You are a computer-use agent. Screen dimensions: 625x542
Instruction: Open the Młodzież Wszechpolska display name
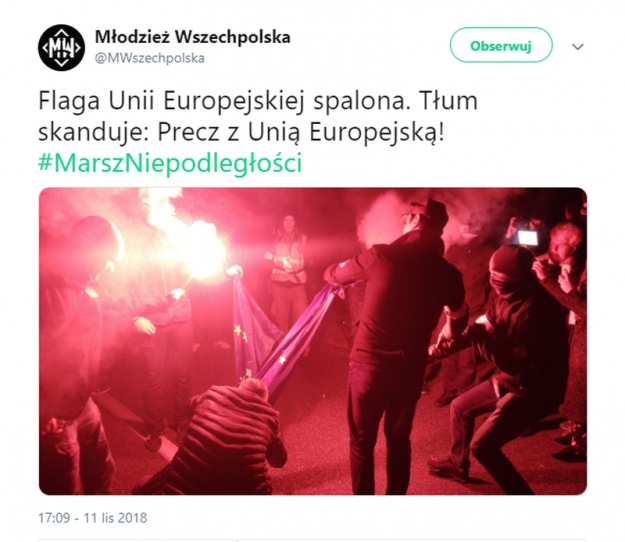click(x=193, y=37)
